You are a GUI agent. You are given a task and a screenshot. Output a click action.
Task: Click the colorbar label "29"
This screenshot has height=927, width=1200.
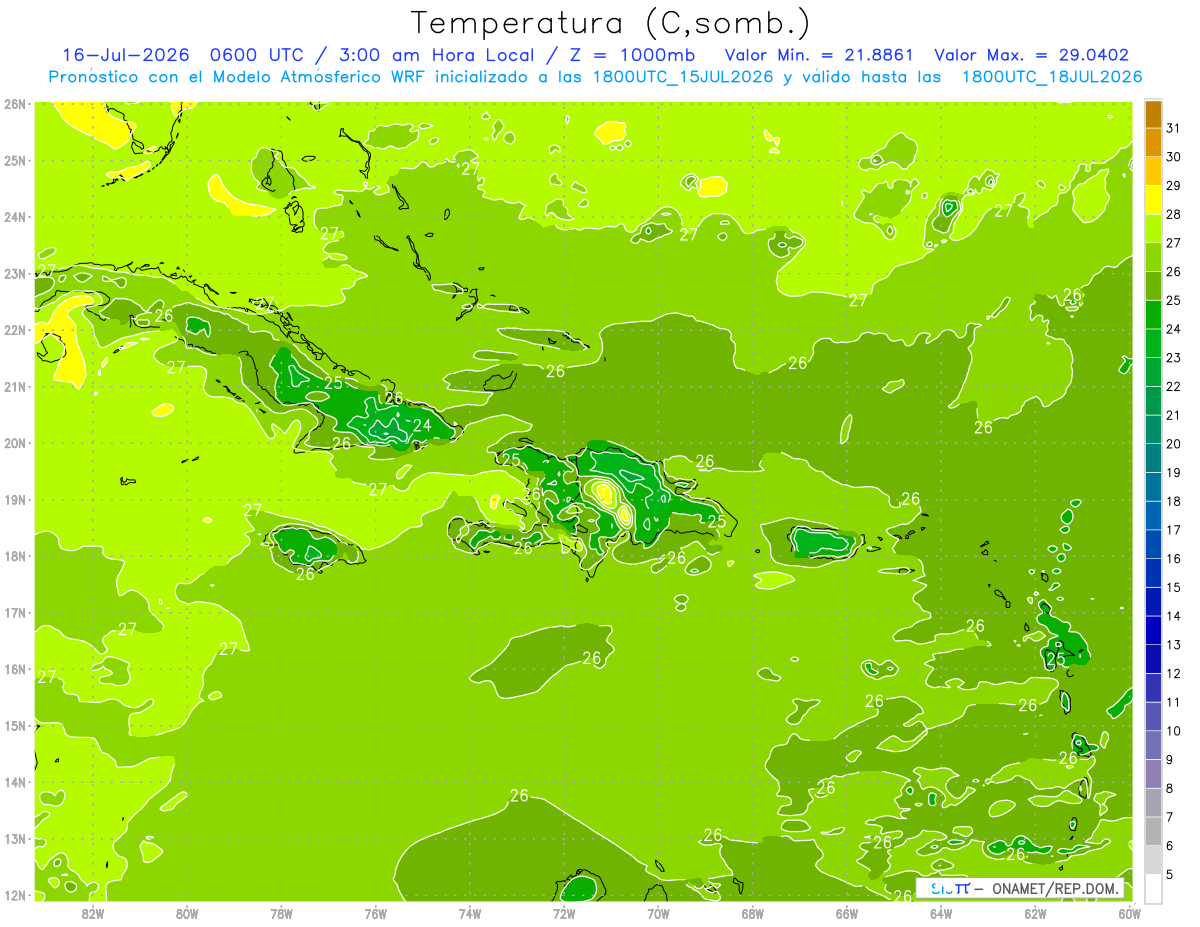coord(1174,186)
